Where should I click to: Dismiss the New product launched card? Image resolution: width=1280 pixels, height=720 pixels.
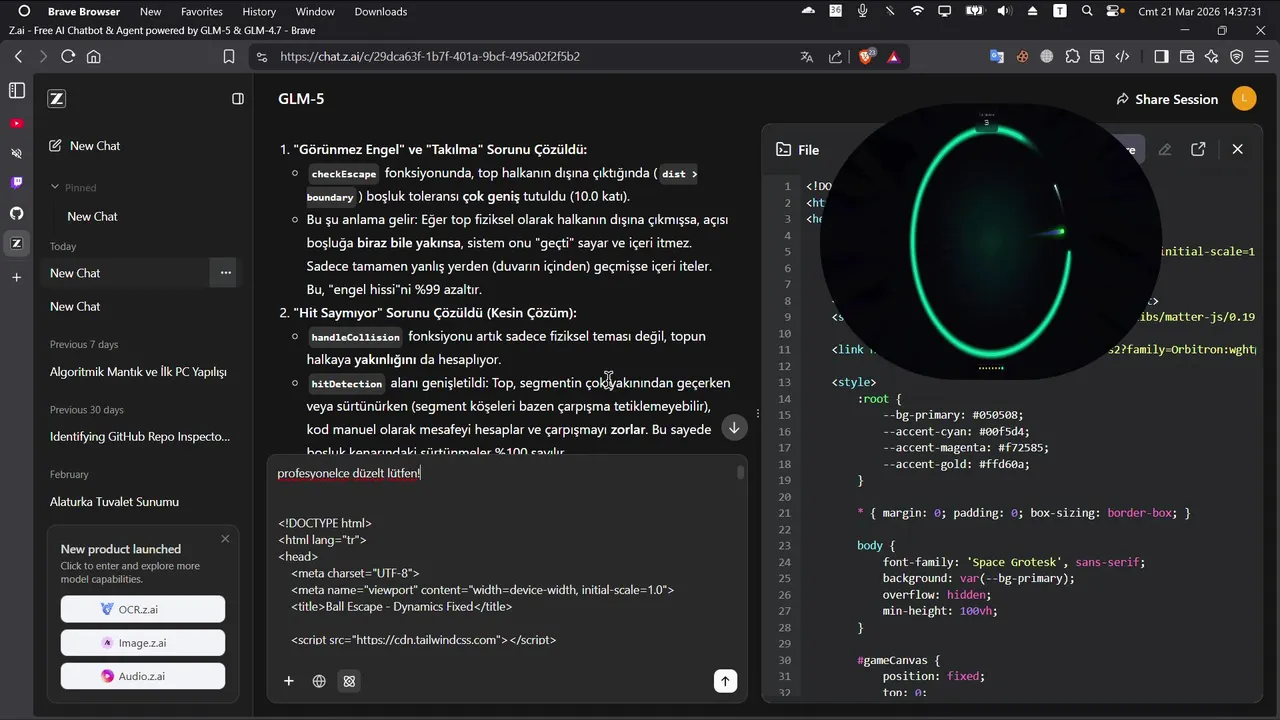225,539
